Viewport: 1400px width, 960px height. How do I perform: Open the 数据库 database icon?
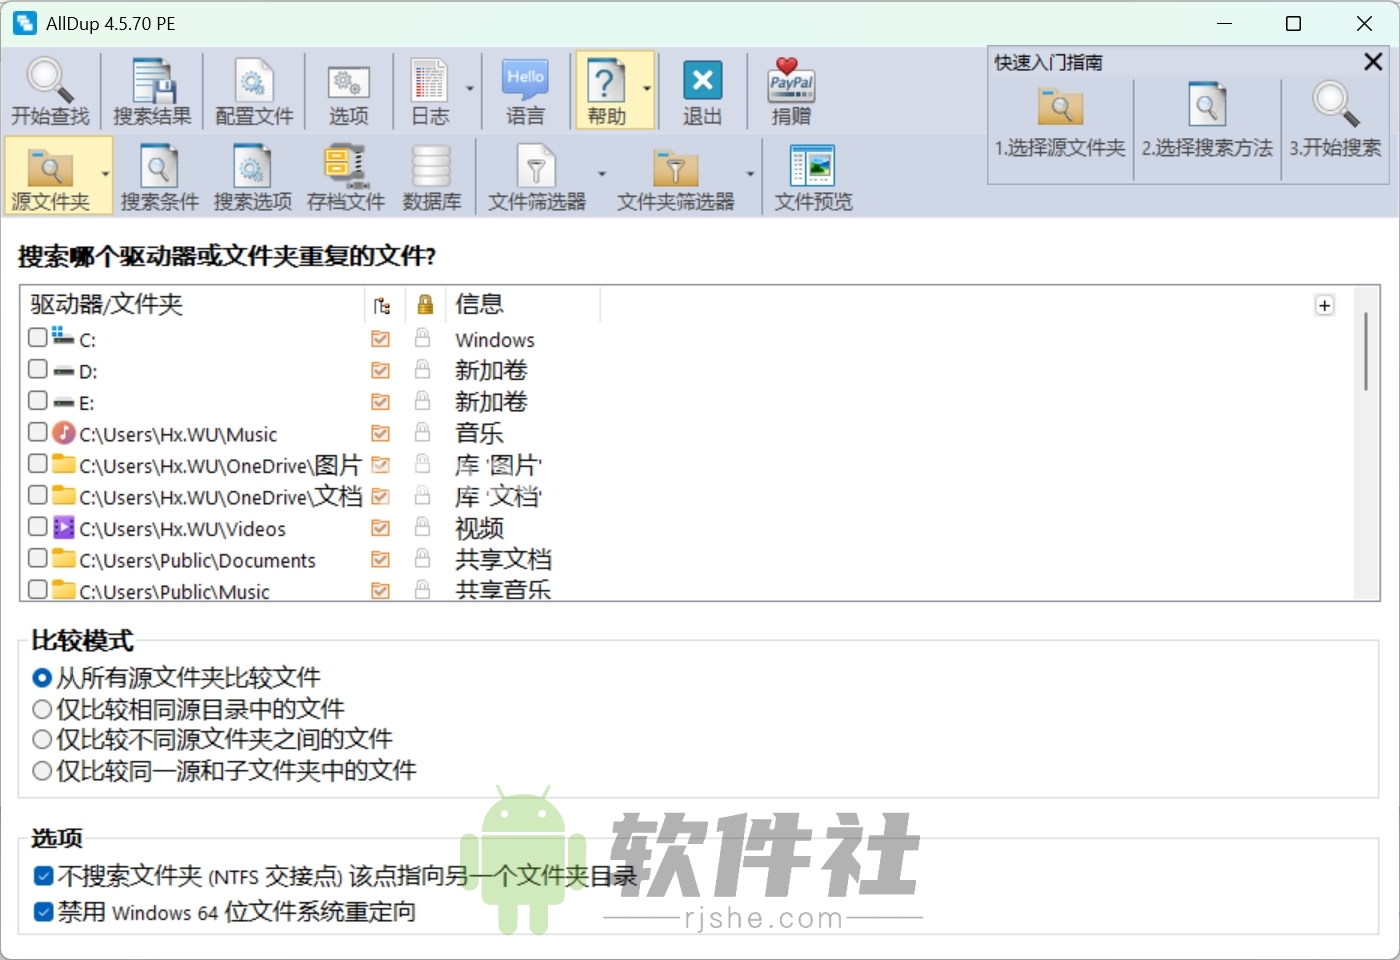[432, 167]
